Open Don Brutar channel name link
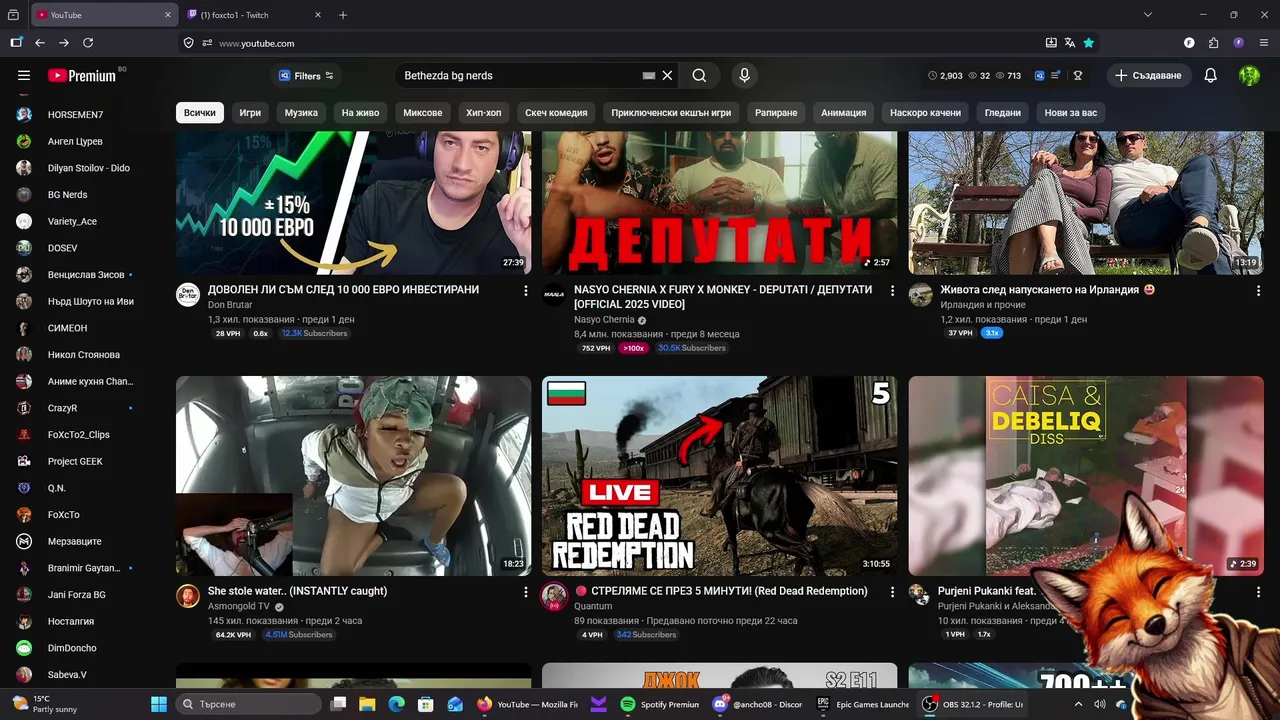Screen dimensions: 1280x720 click(x=230, y=304)
